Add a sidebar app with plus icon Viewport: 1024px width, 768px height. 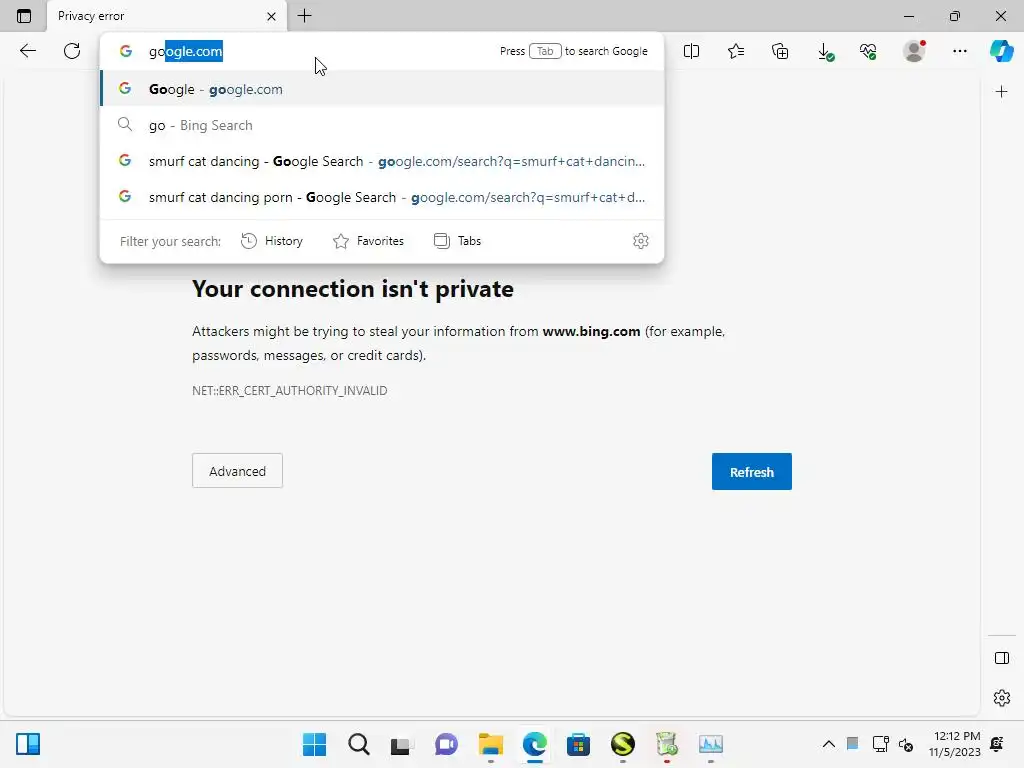(1001, 92)
